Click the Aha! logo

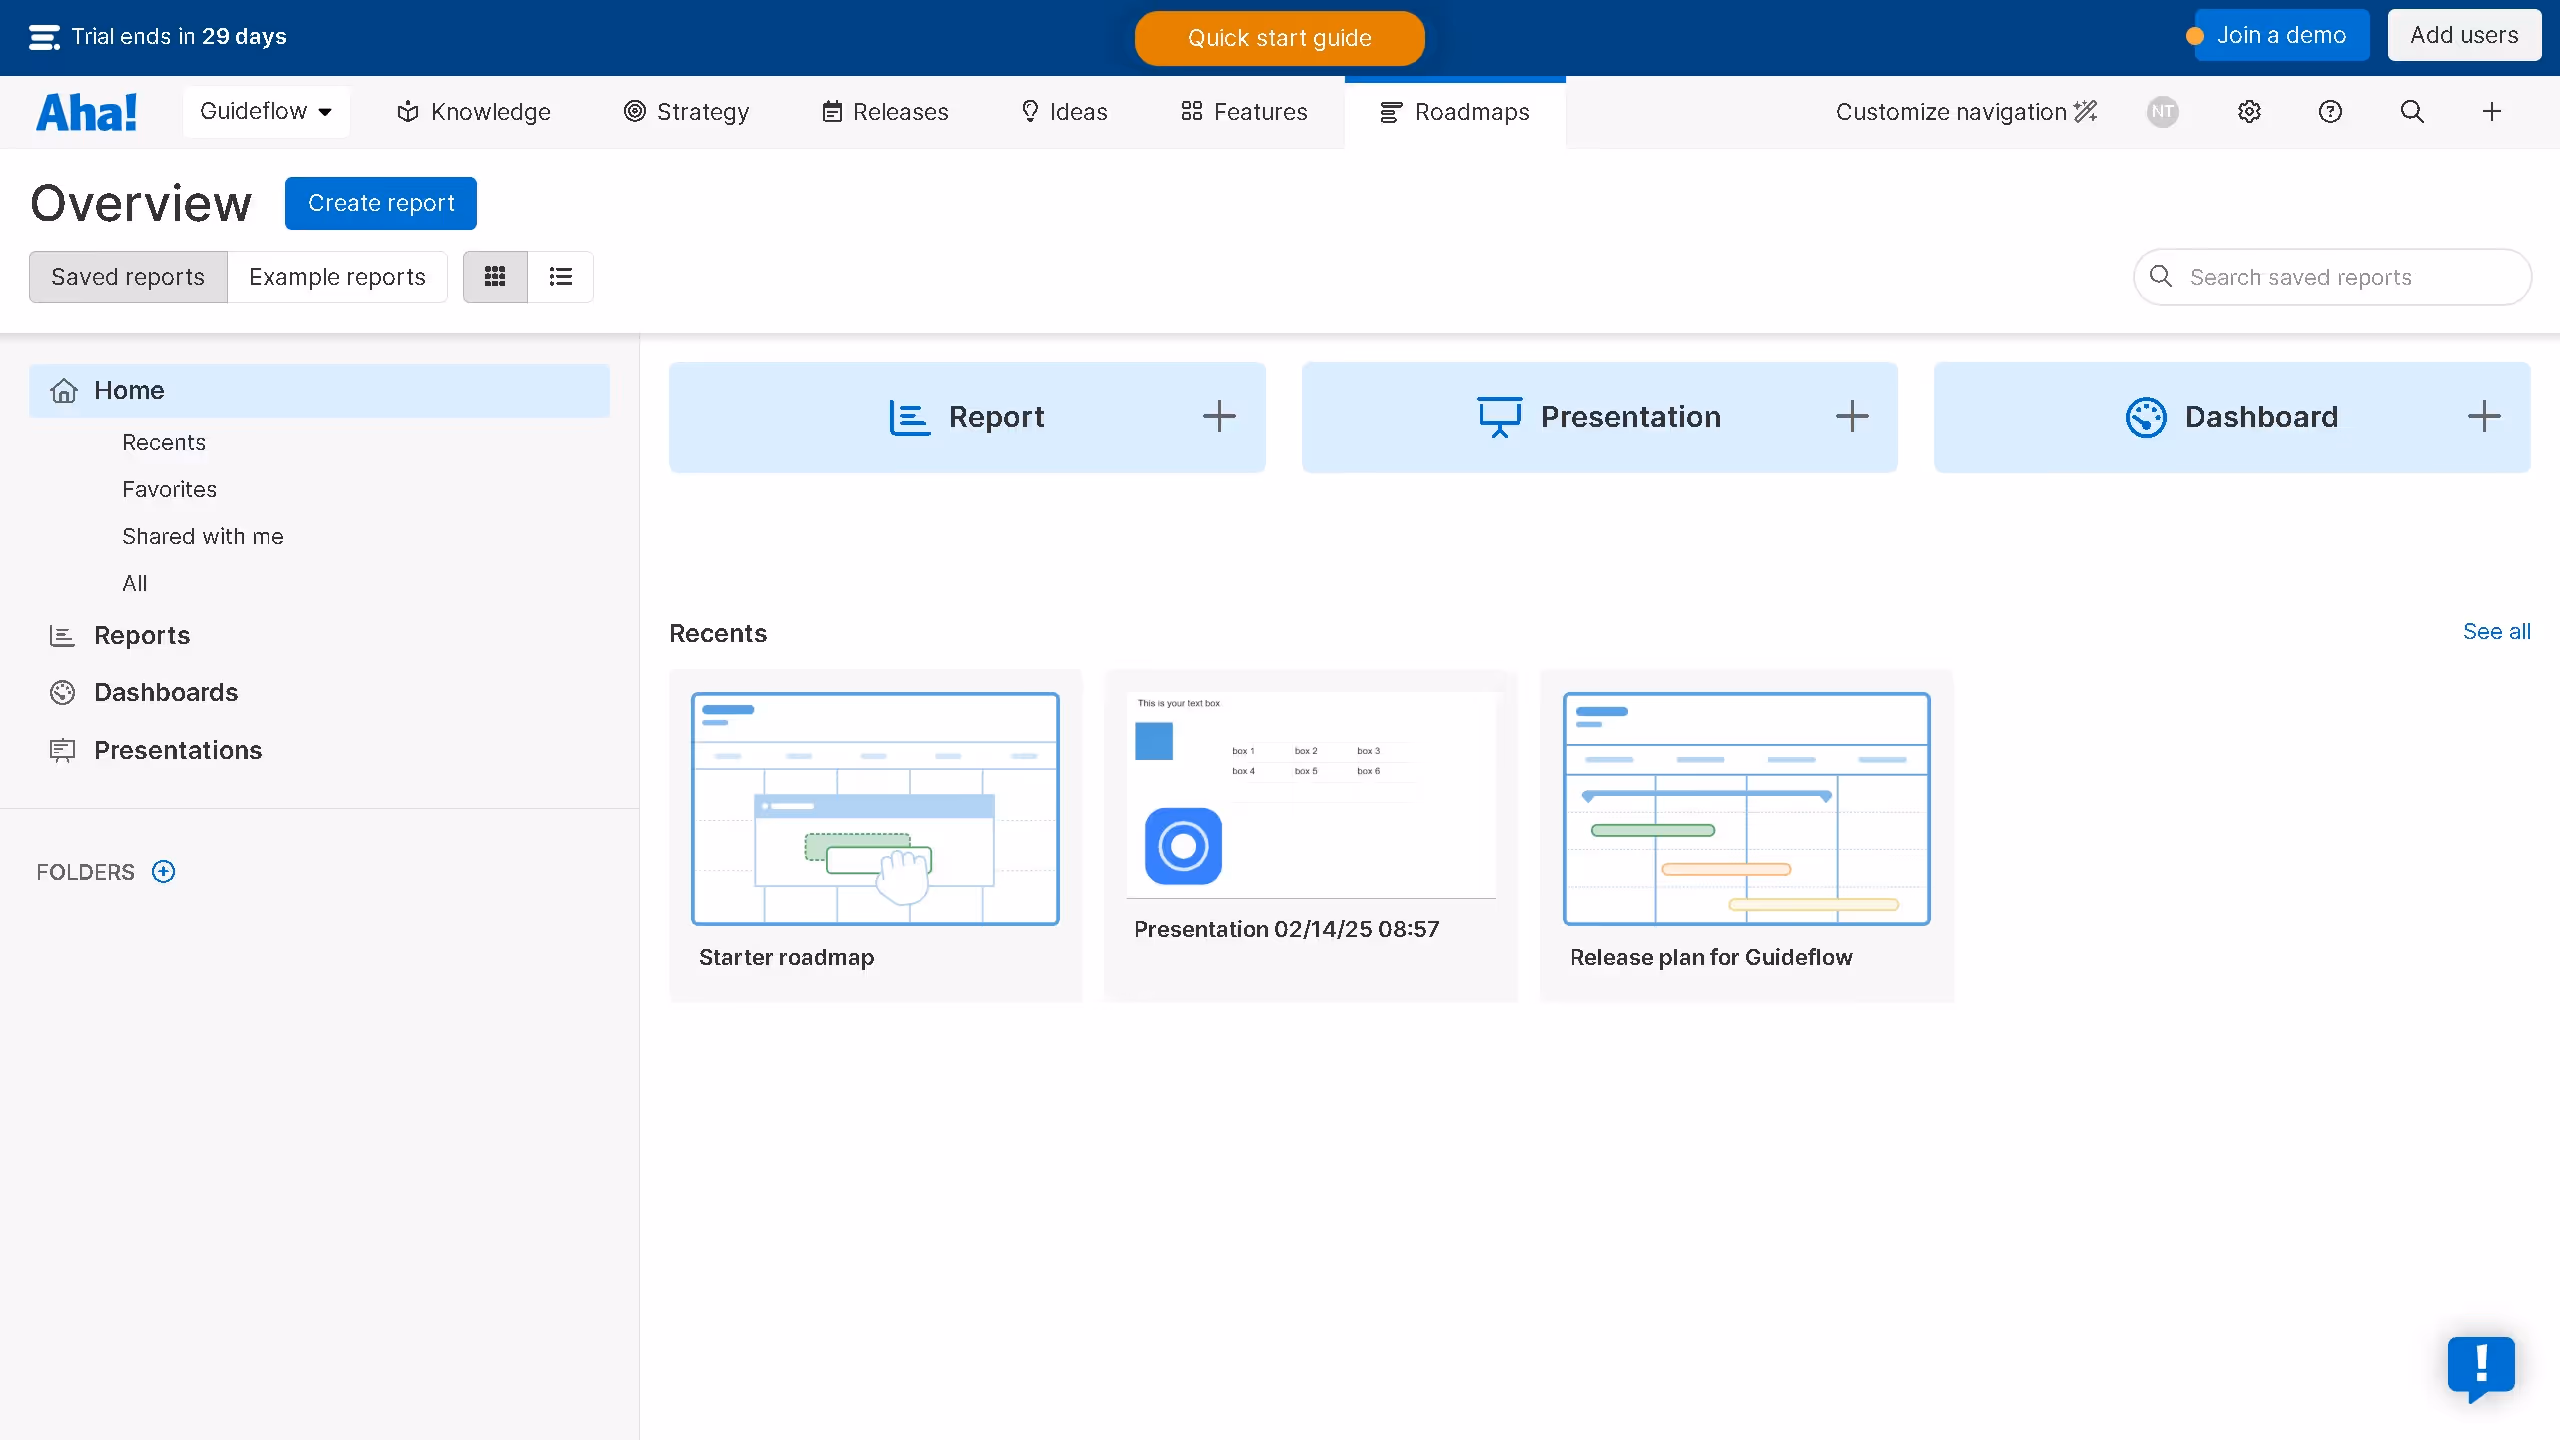tap(86, 112)
